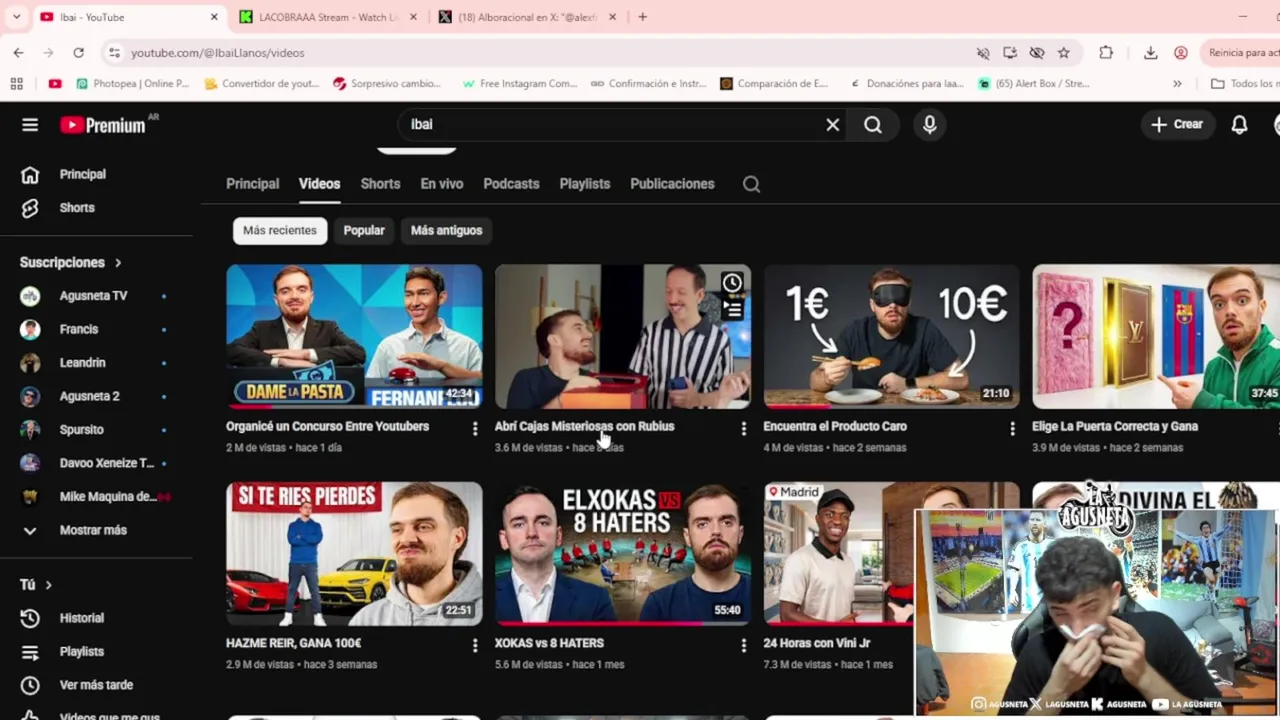Switch to the Playlists channel tab
The image size is (1280, 720).
[585, 184]
